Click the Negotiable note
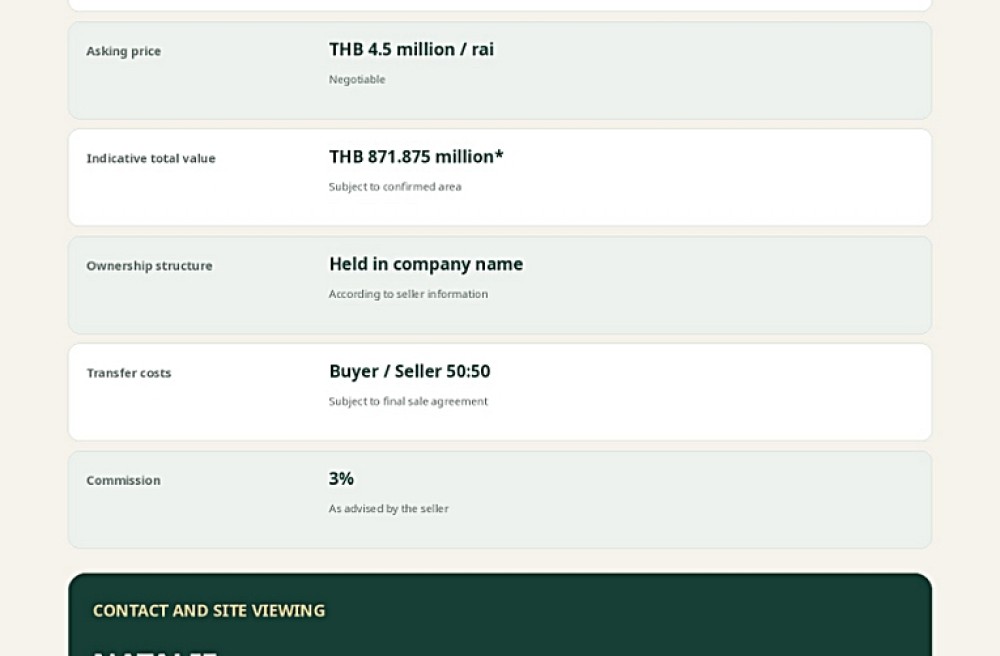 click(x=357, y=79)
